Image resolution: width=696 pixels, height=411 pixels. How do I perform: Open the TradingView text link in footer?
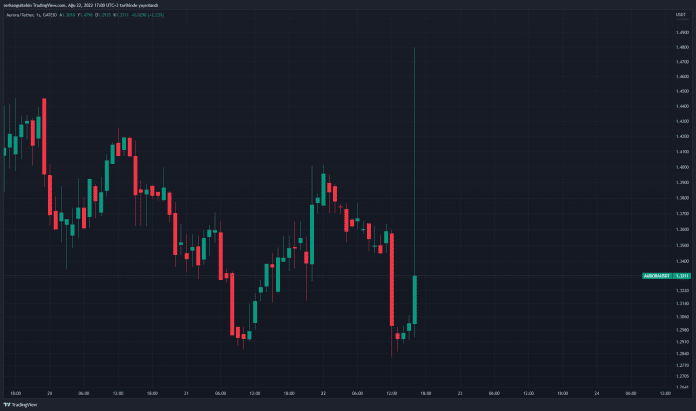24,405
